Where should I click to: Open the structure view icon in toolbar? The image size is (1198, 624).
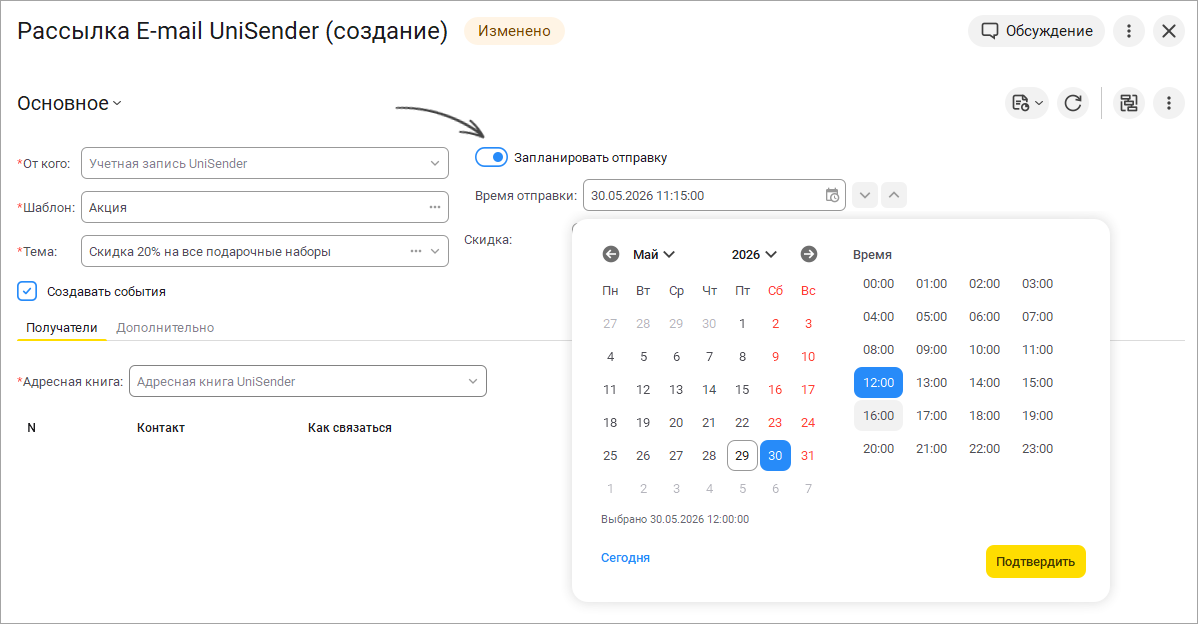tap(1128, 103)
